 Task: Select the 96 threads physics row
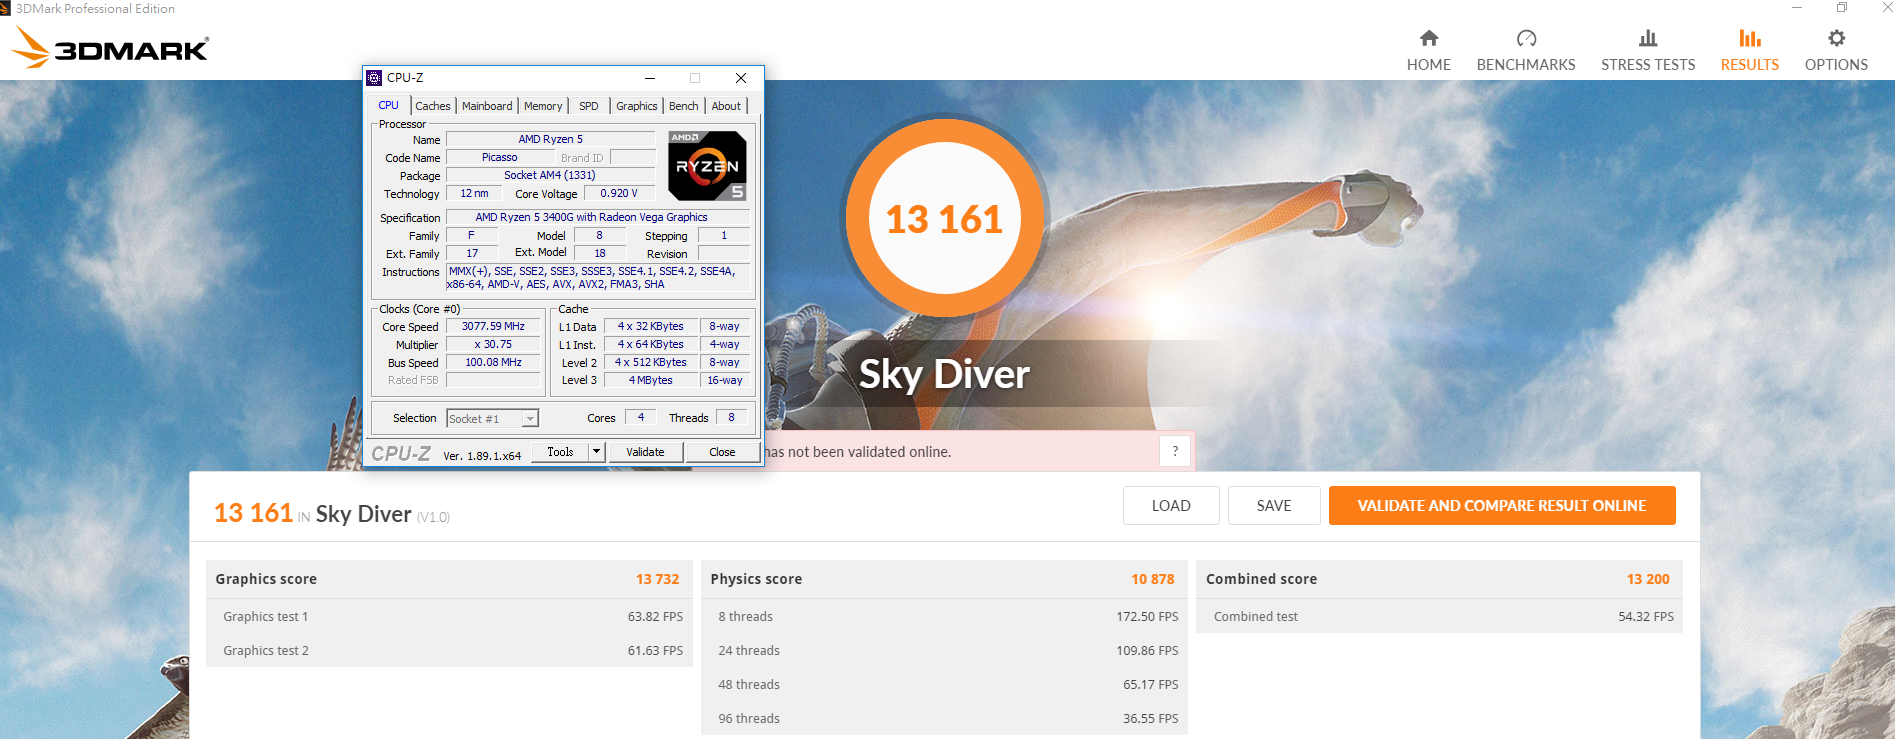pos(944,718)
